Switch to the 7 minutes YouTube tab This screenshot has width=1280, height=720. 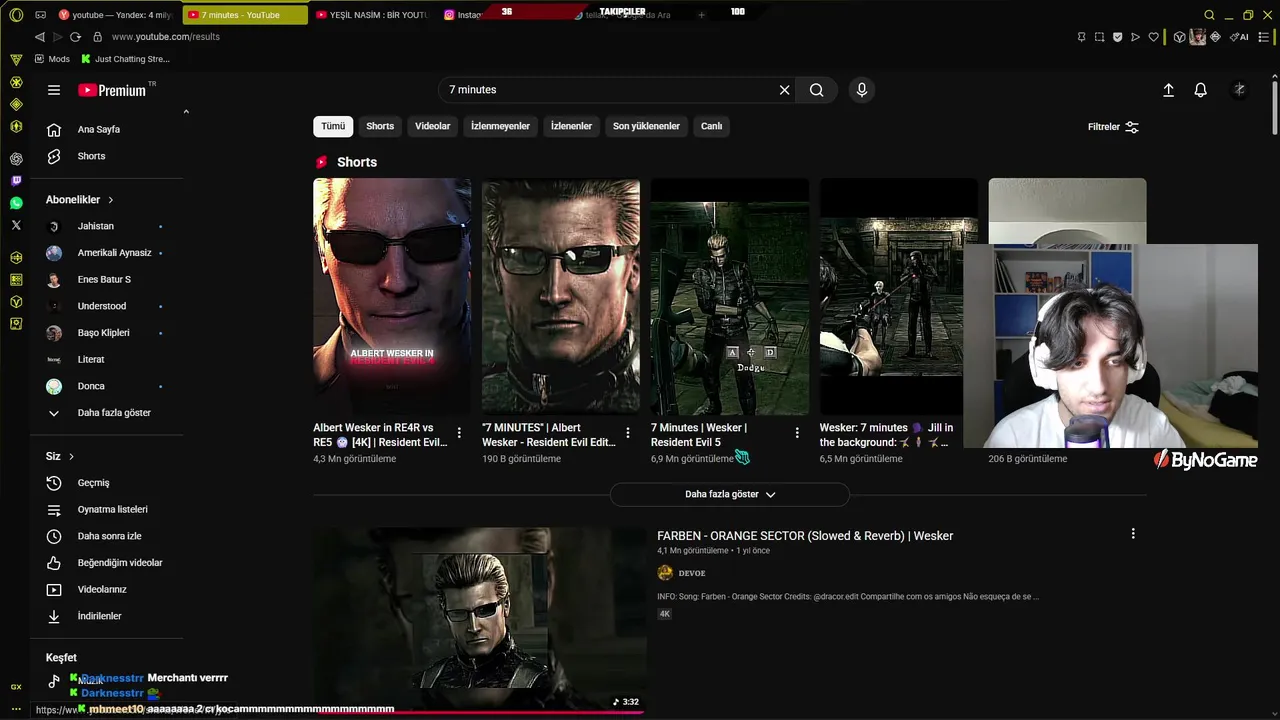[x=245, y=15]
